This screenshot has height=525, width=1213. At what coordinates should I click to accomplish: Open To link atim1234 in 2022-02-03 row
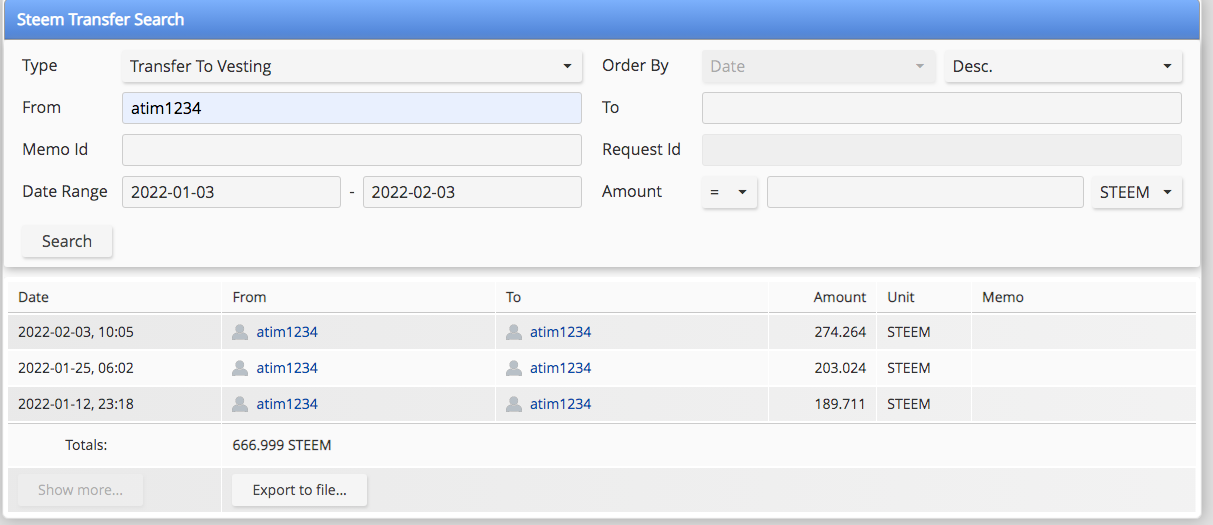click(560, 332)
